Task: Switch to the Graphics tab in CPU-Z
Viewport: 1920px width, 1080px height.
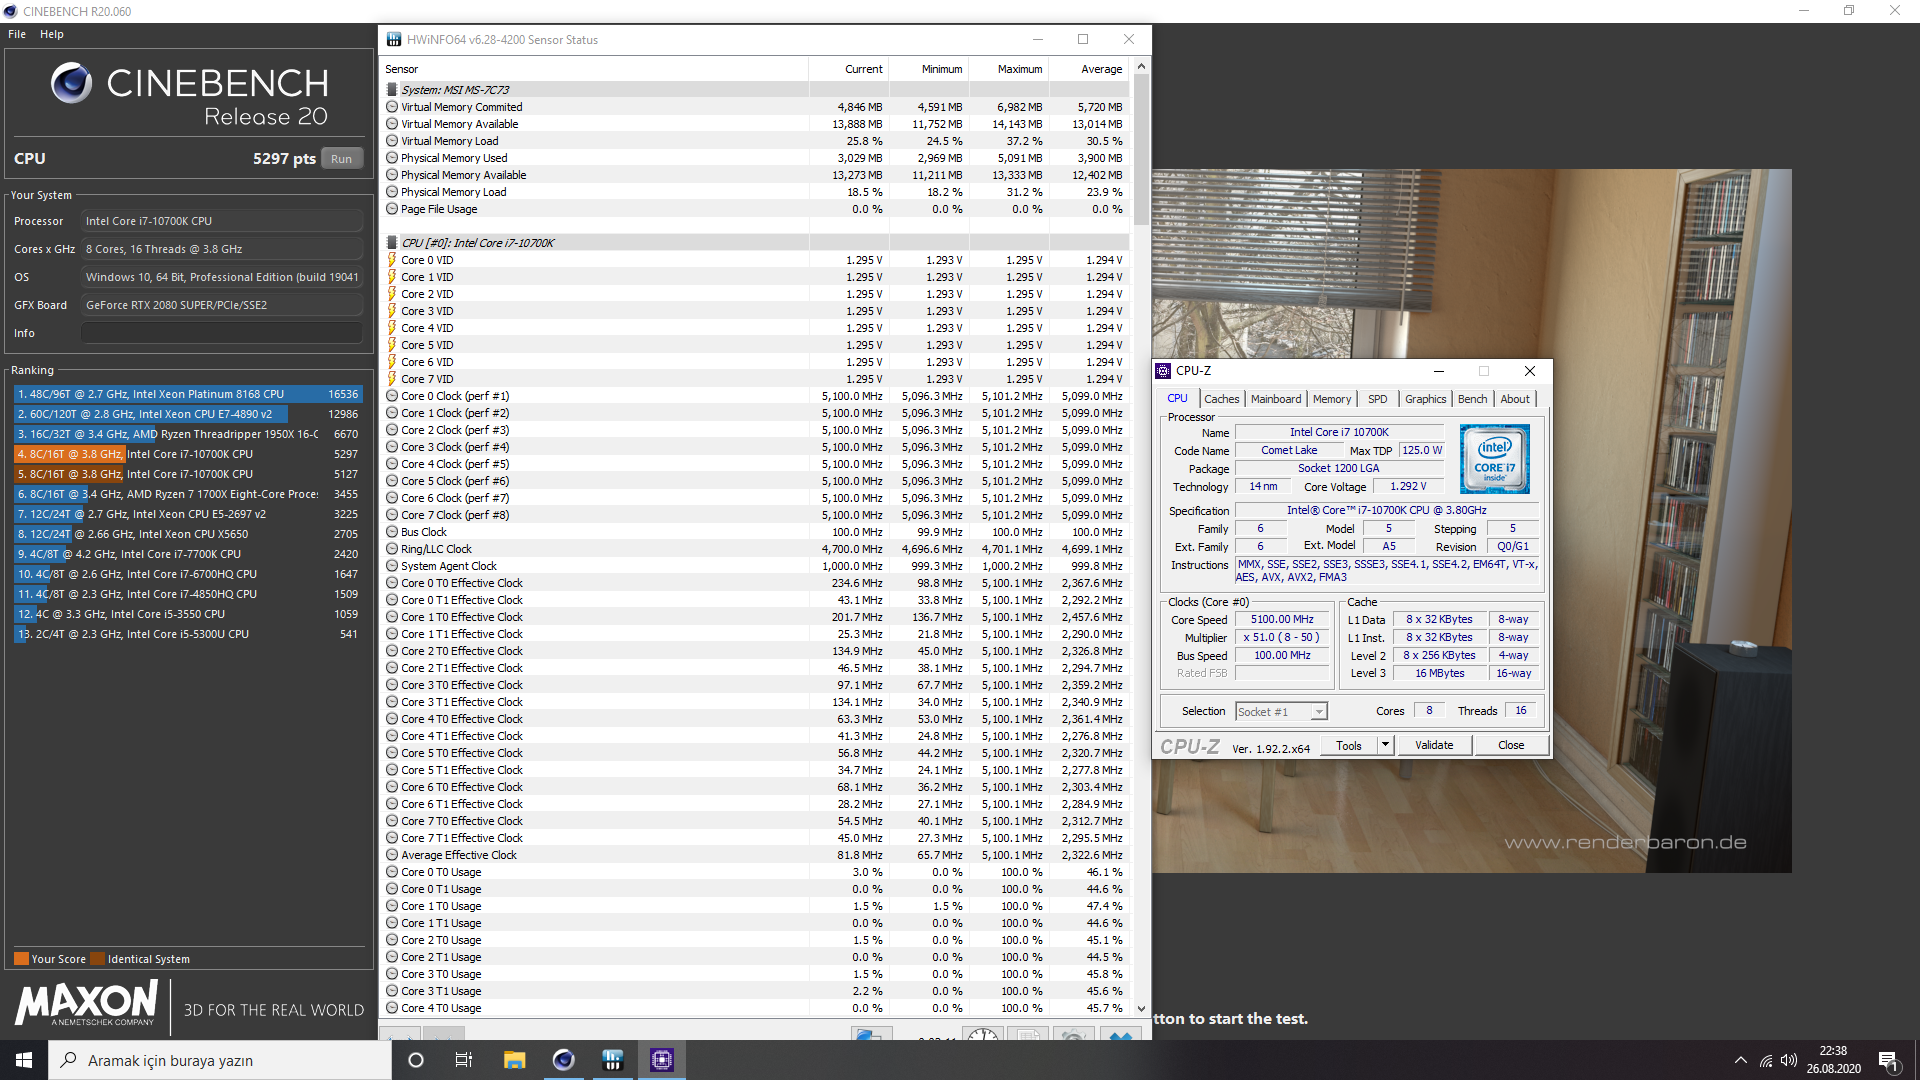Action: [1425, 399]
